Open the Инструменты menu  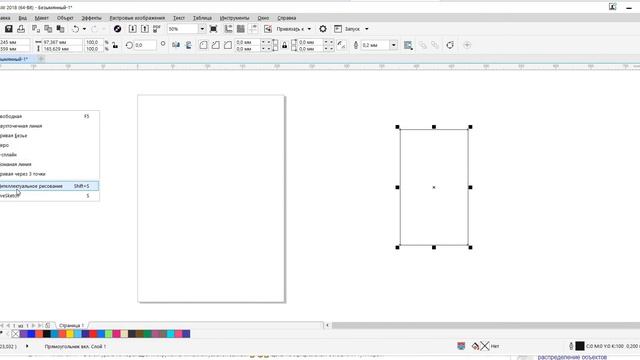click(234, 18)
